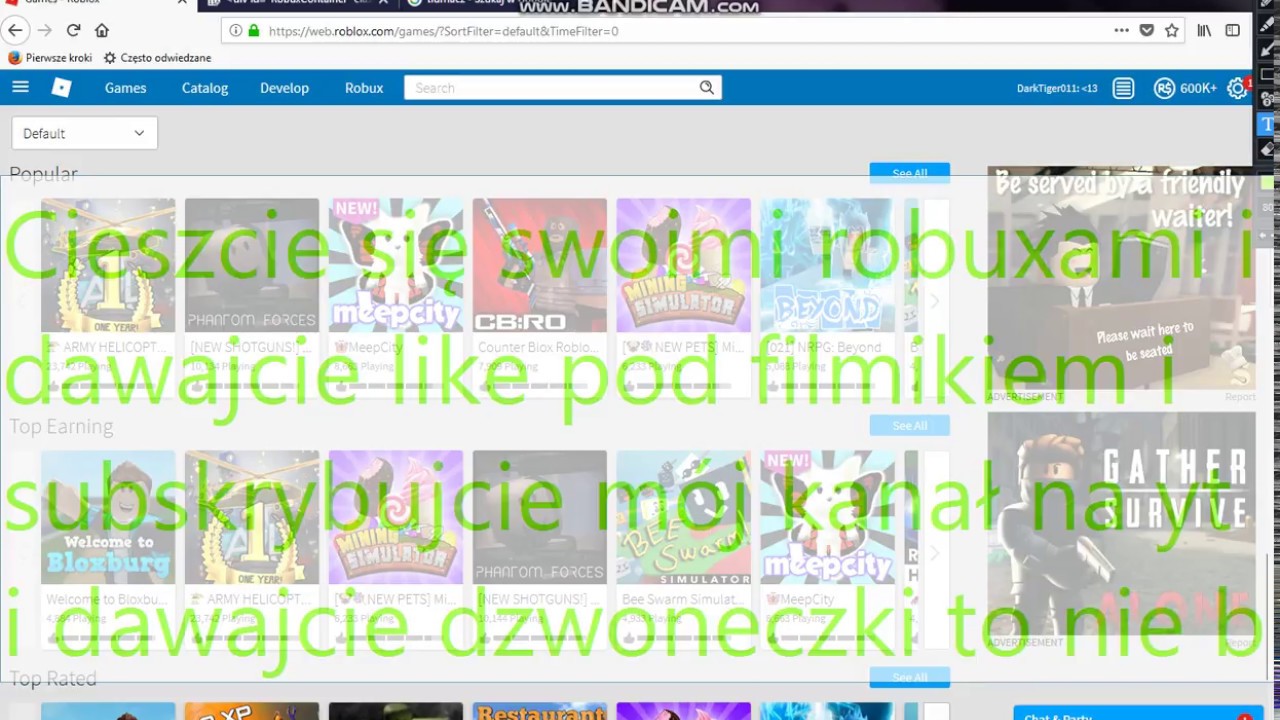Save page to Pocket icon
This screenshot has width=1280, height=720.
1147,31
